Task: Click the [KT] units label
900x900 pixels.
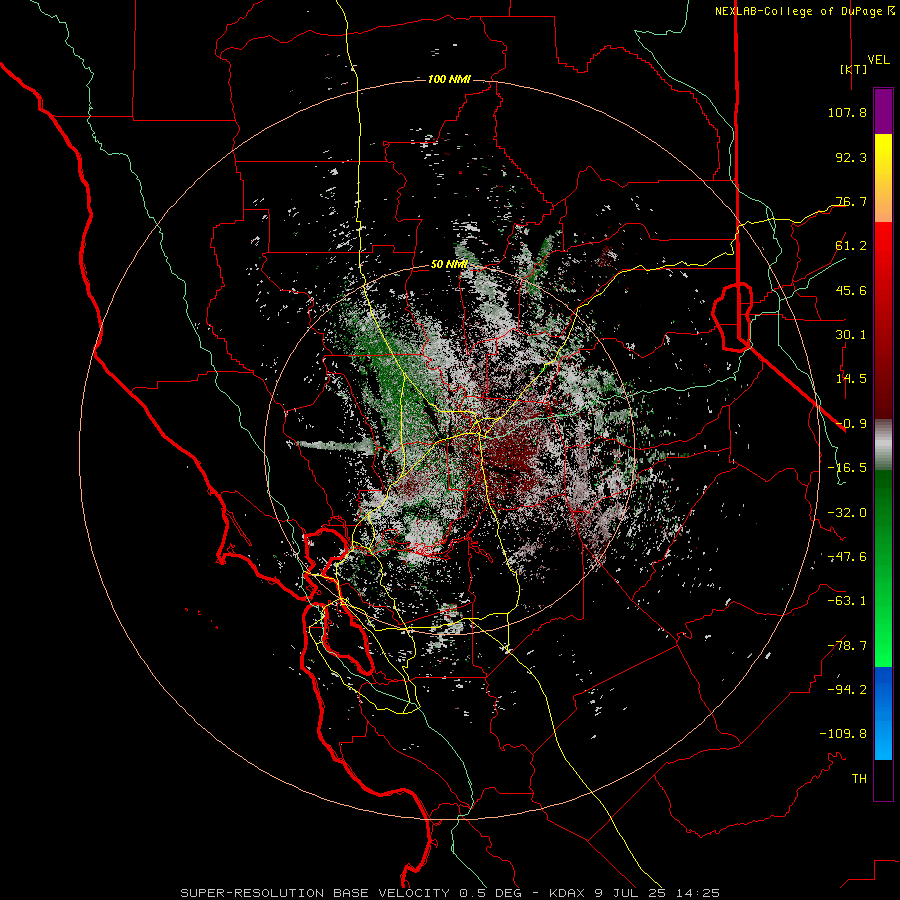Action: (853, 69)
